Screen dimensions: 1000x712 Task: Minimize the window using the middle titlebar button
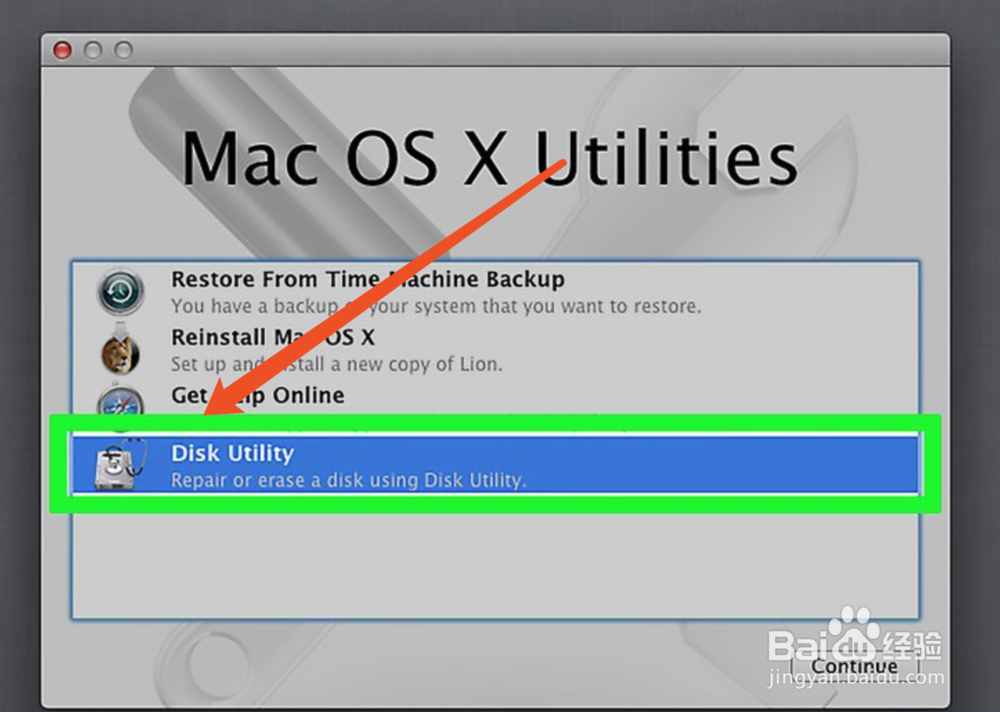point(93,50)
